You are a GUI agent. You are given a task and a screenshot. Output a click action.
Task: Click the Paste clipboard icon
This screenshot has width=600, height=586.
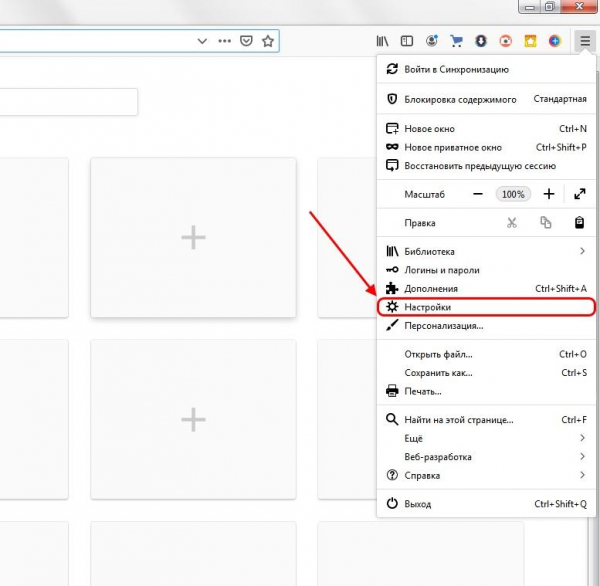(x=579, y=222)
